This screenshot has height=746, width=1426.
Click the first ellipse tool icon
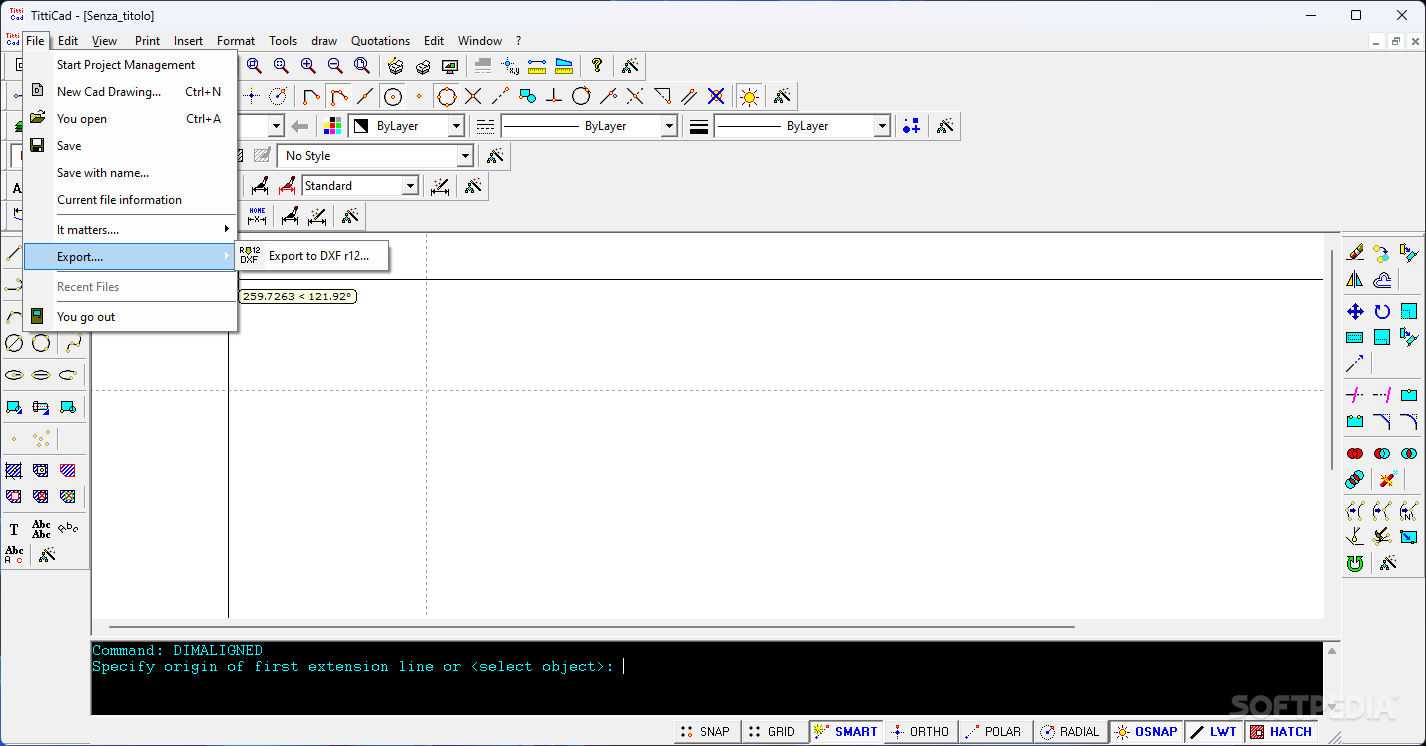click(14, 375)
